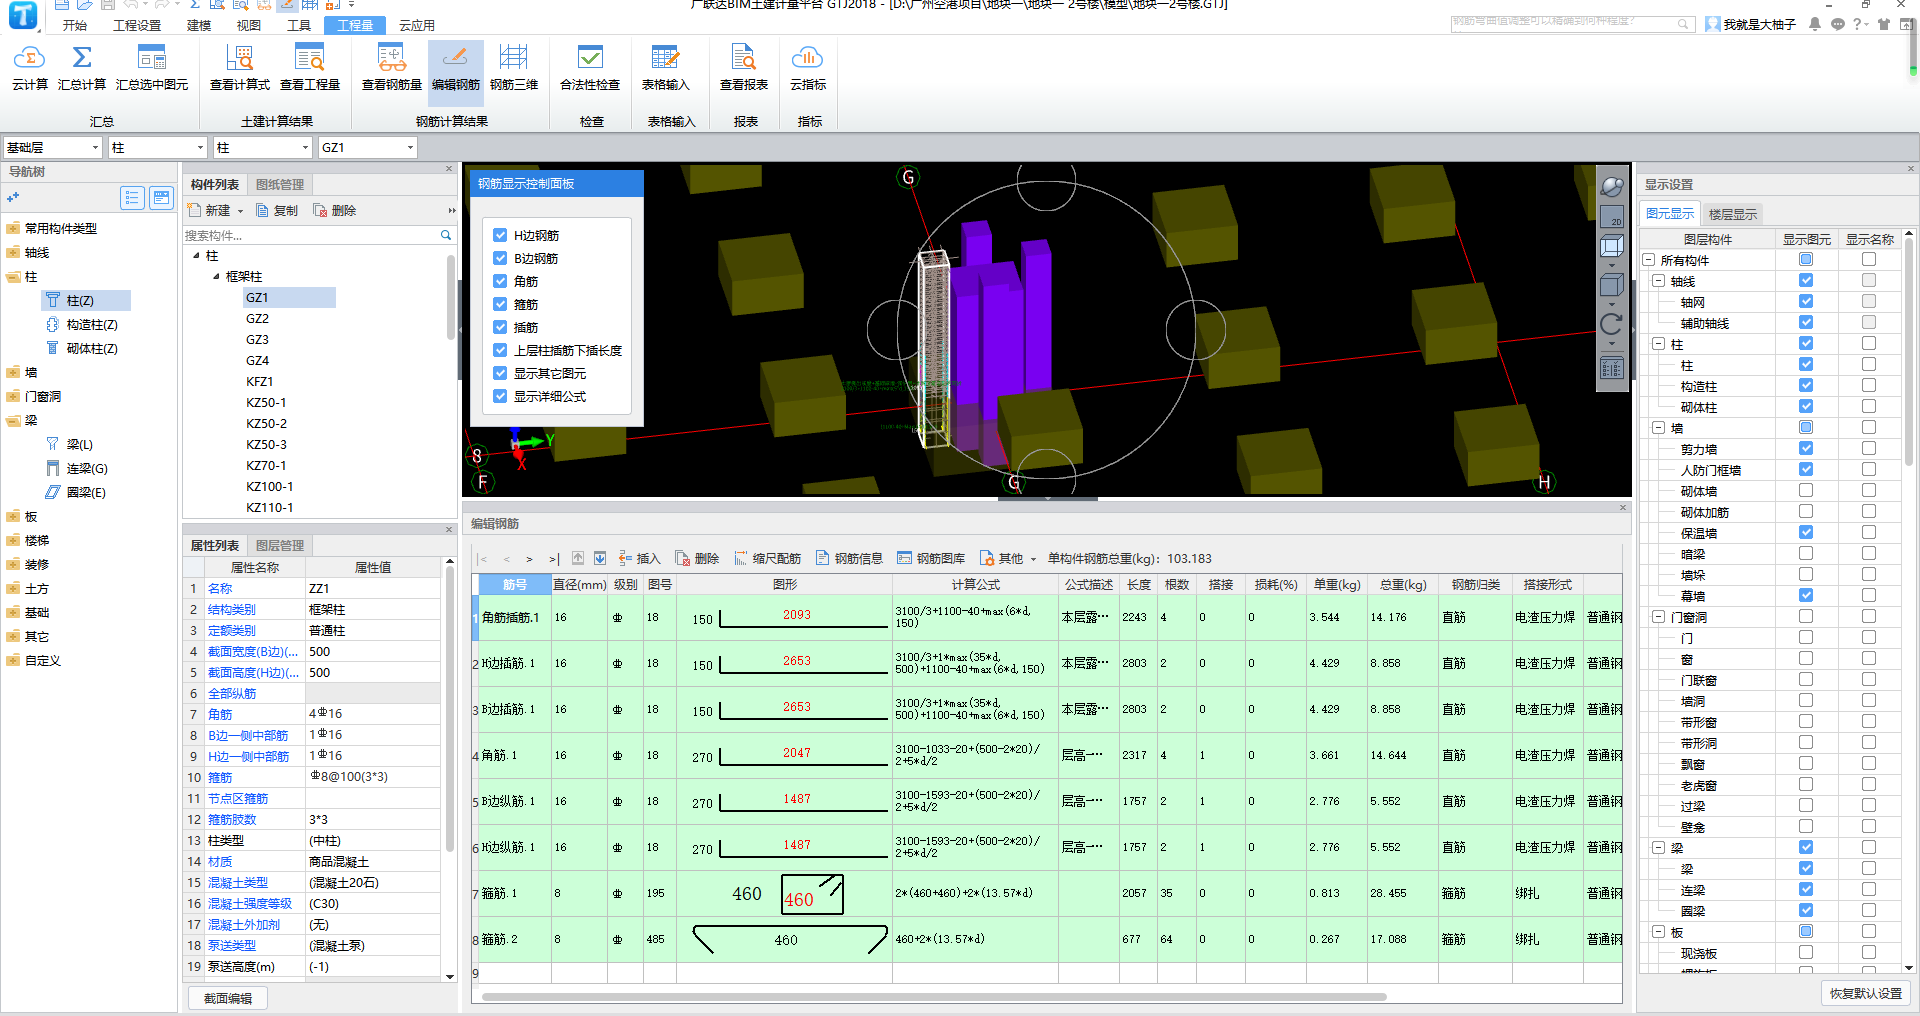Open the 视图 ribbon tab
Viewport: 1920px width, 1016px height.
pos(249,25)
